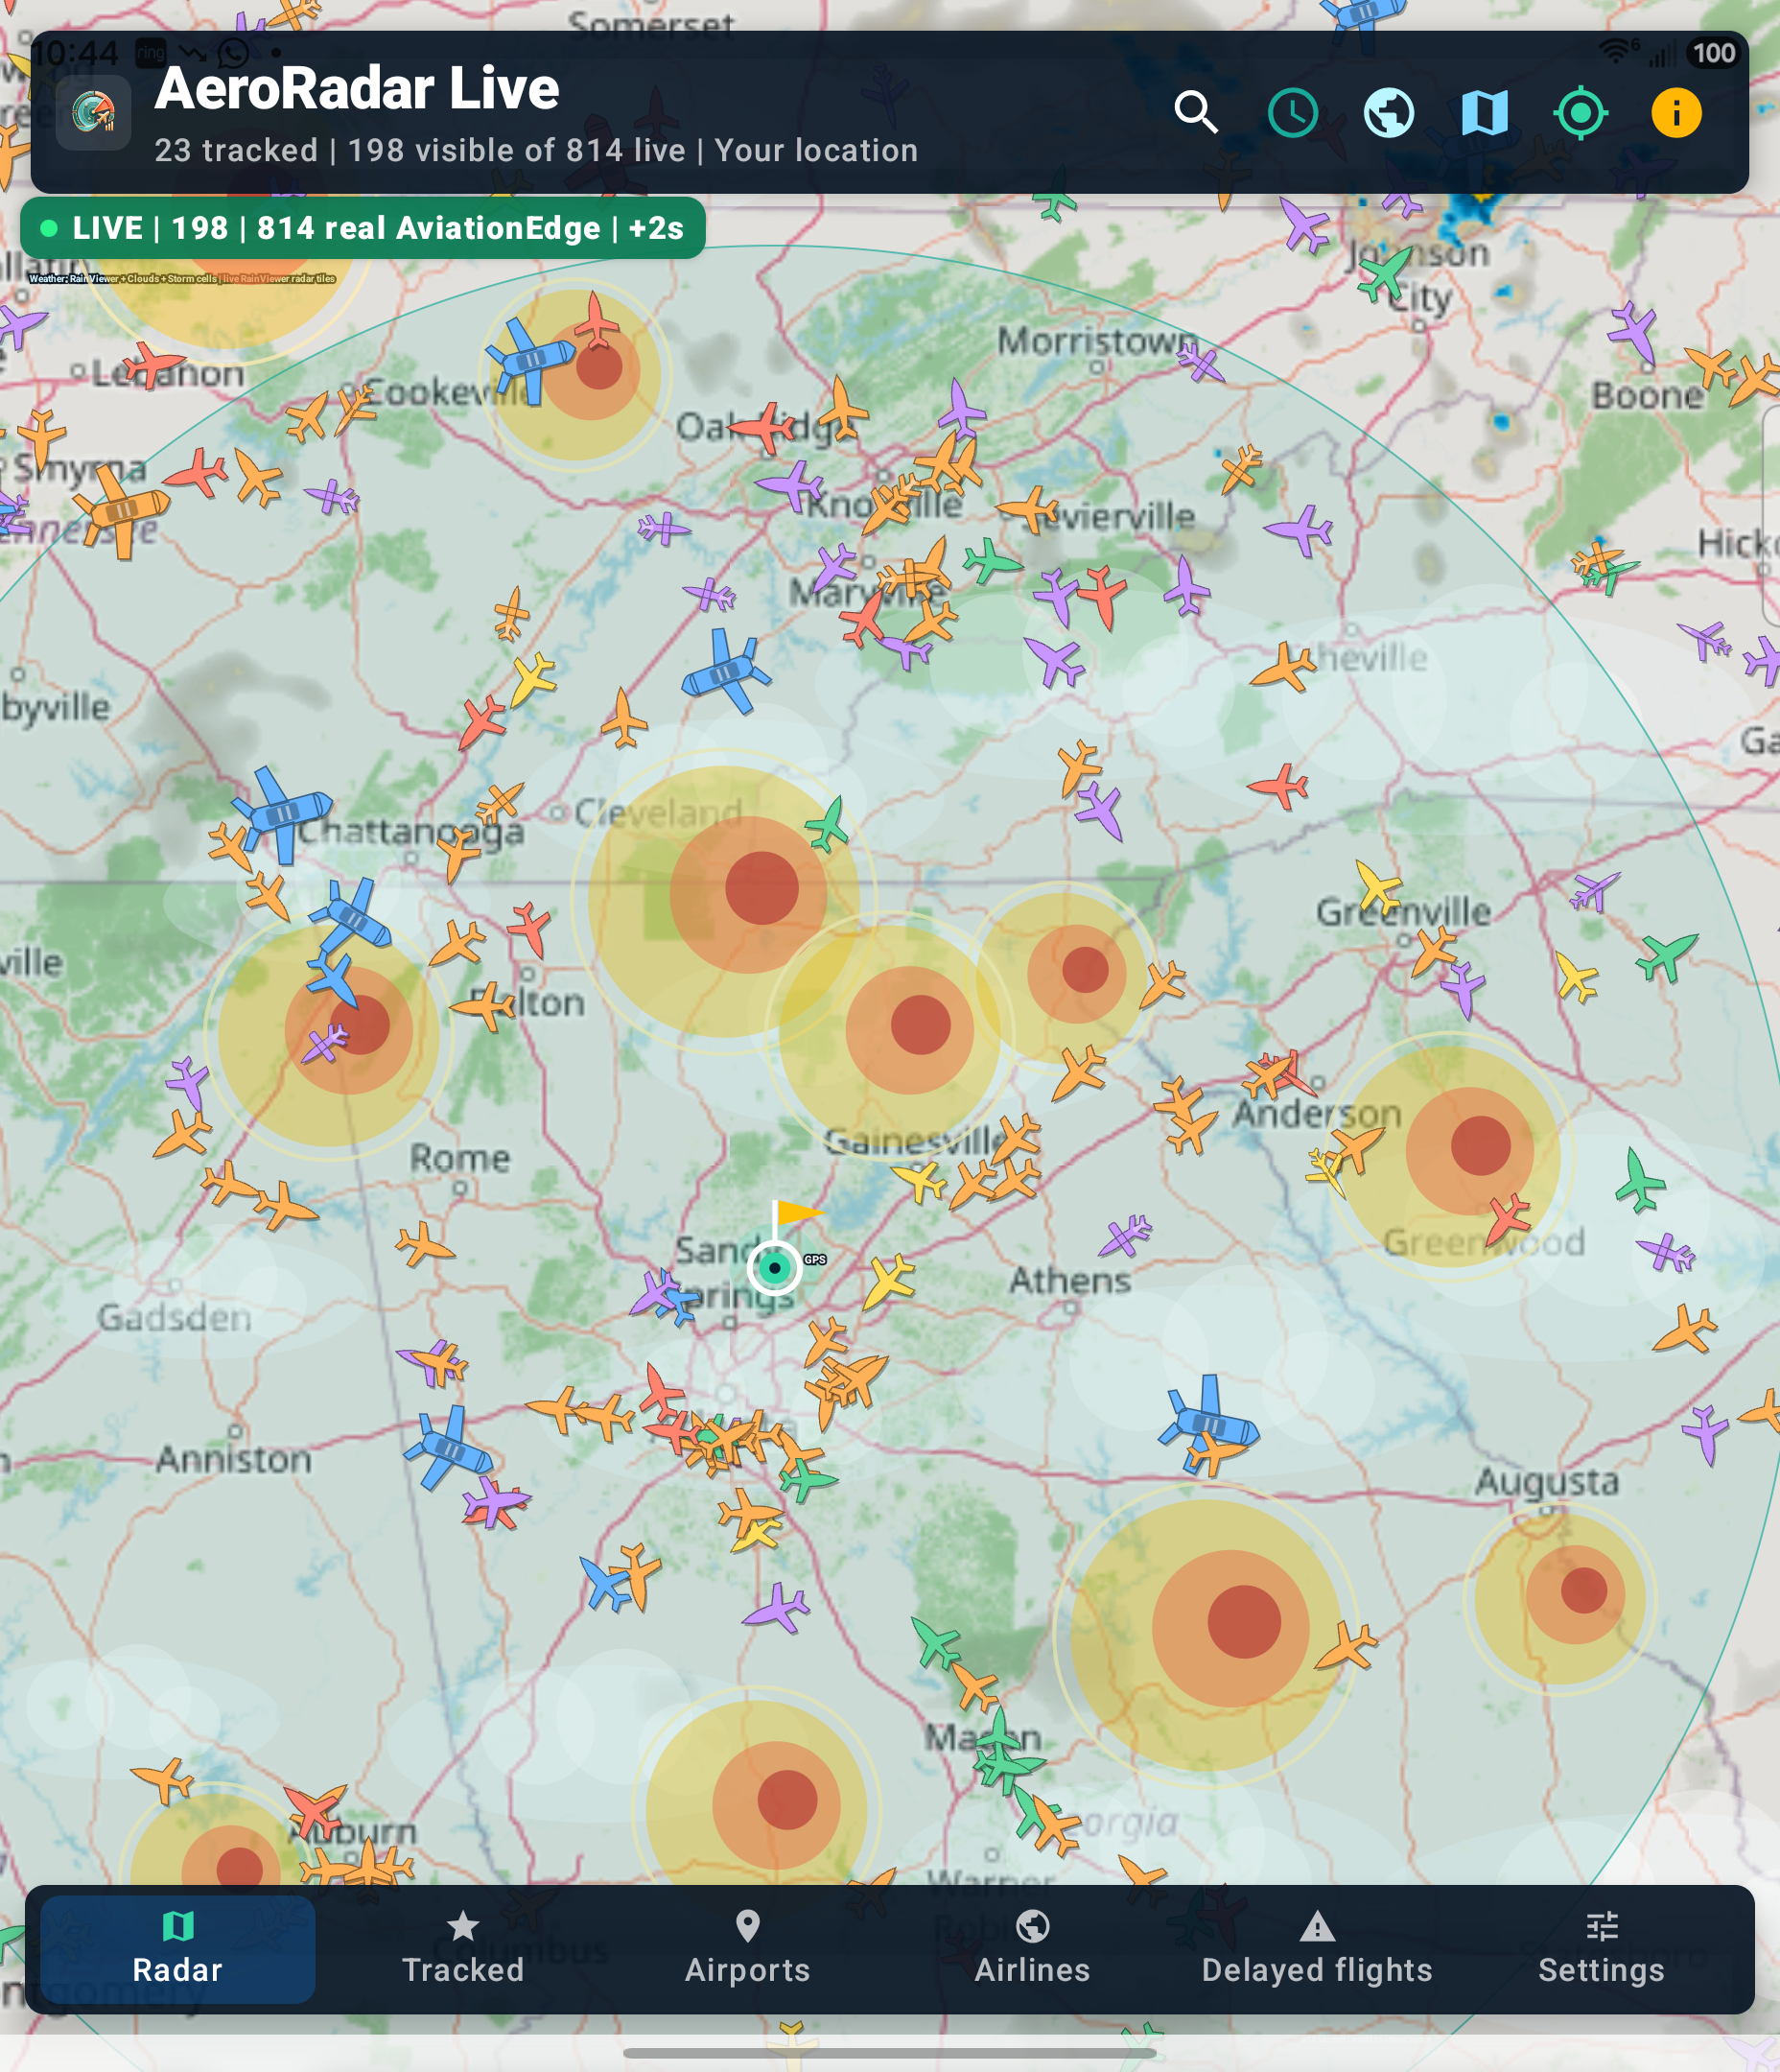
Task: Tap the green LIVE status badge
Action: pos(363,228)
